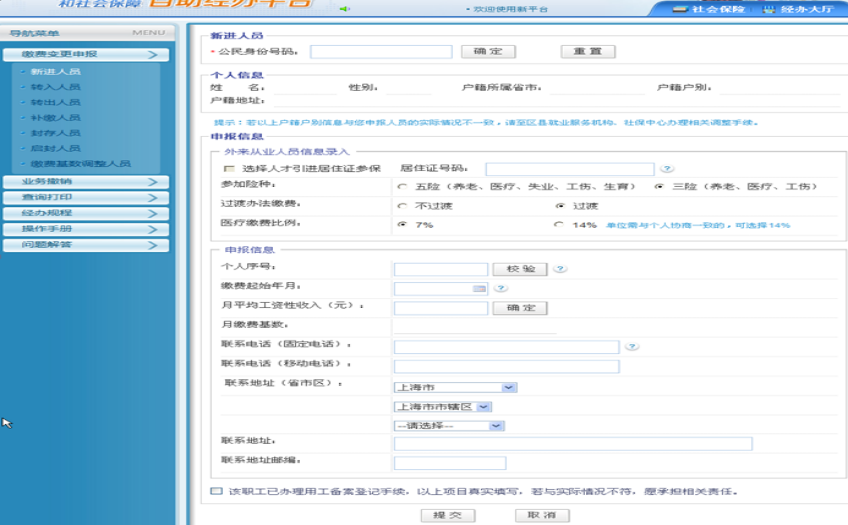Focus the 固定电话 input field
Viewport: 848px width, 525px height.
click(x=507, y=347)
